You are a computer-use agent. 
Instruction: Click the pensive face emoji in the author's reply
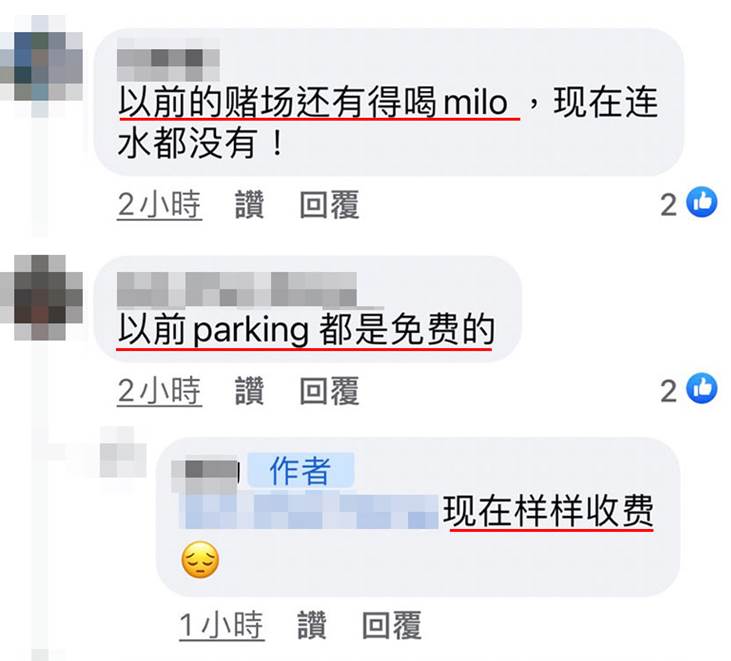pyautogui.click(x=200, y=560)
